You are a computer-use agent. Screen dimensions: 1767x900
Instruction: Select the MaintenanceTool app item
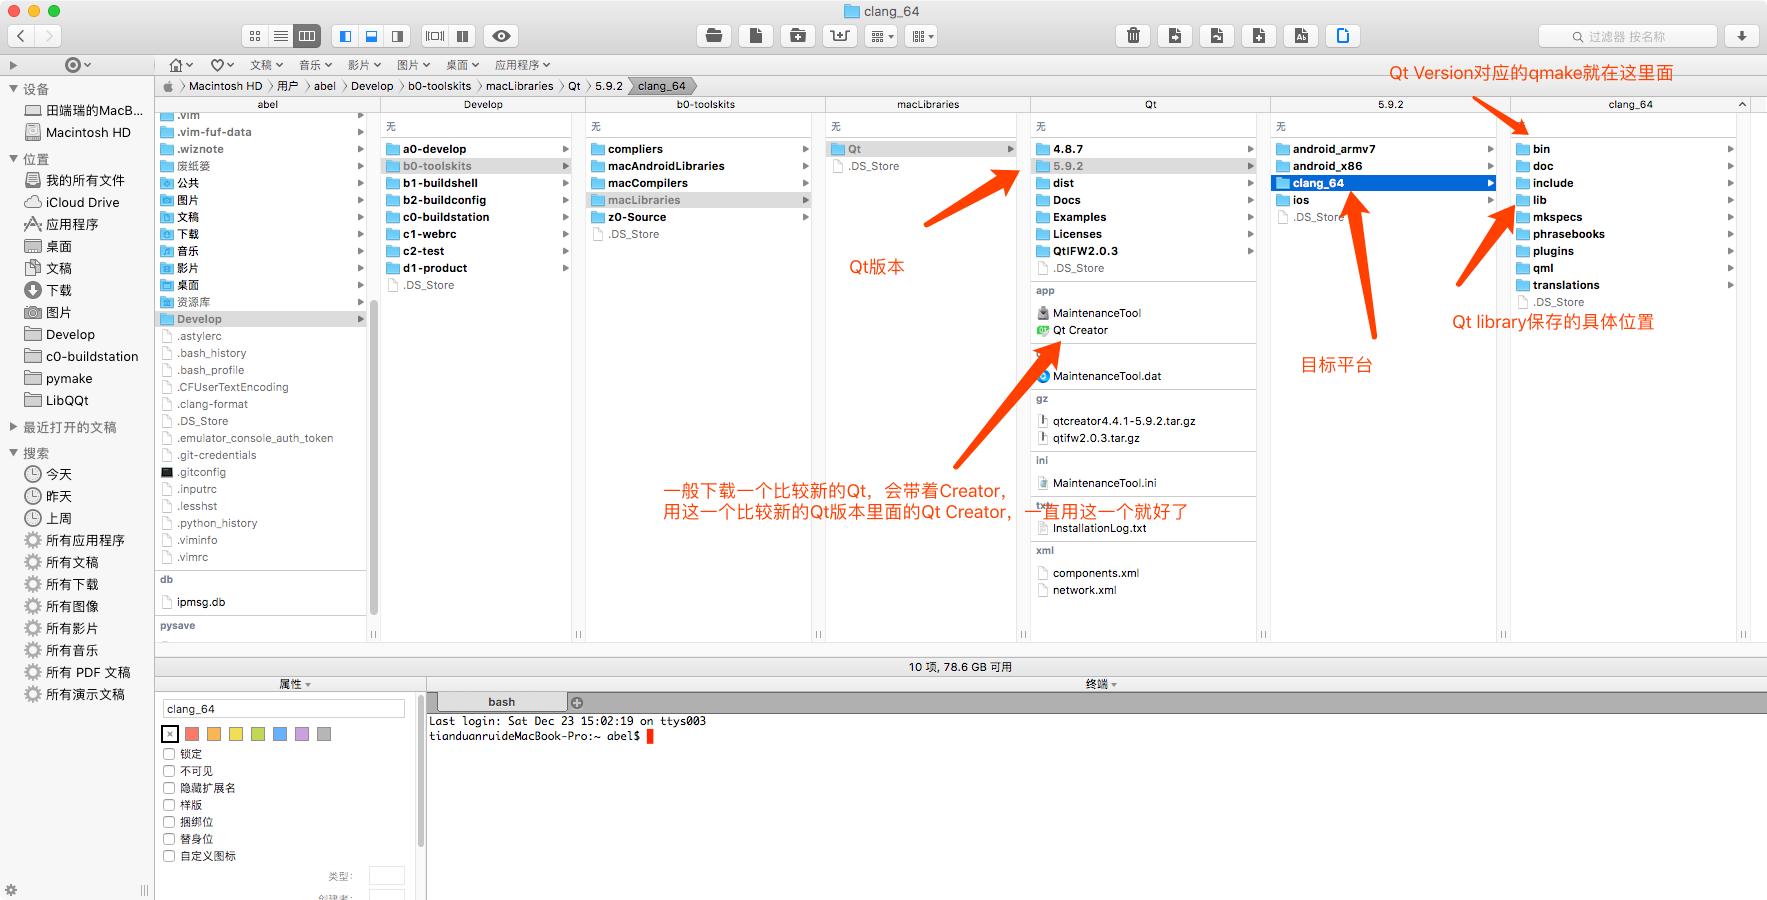pos(1096,313)
